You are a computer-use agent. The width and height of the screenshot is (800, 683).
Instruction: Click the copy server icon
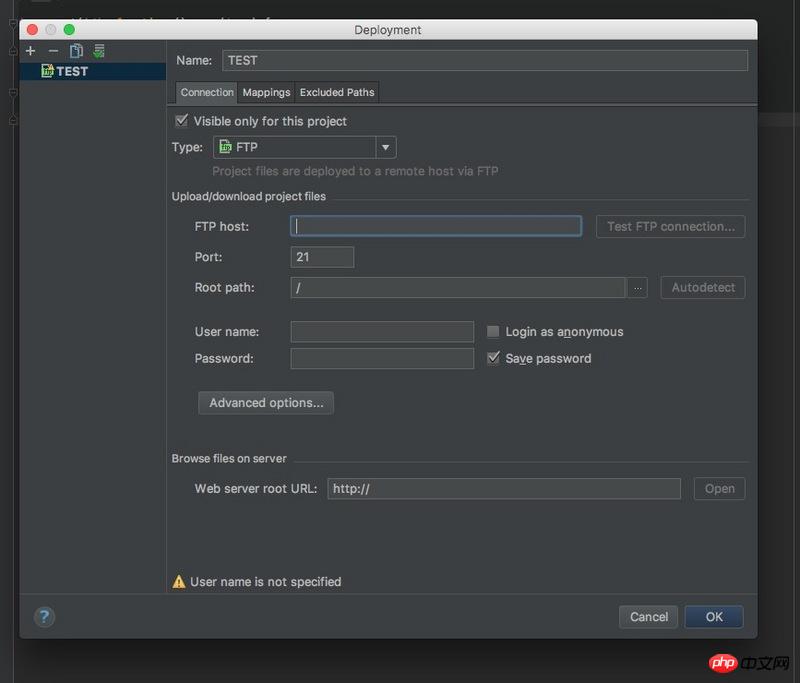(x=76, y=51)
